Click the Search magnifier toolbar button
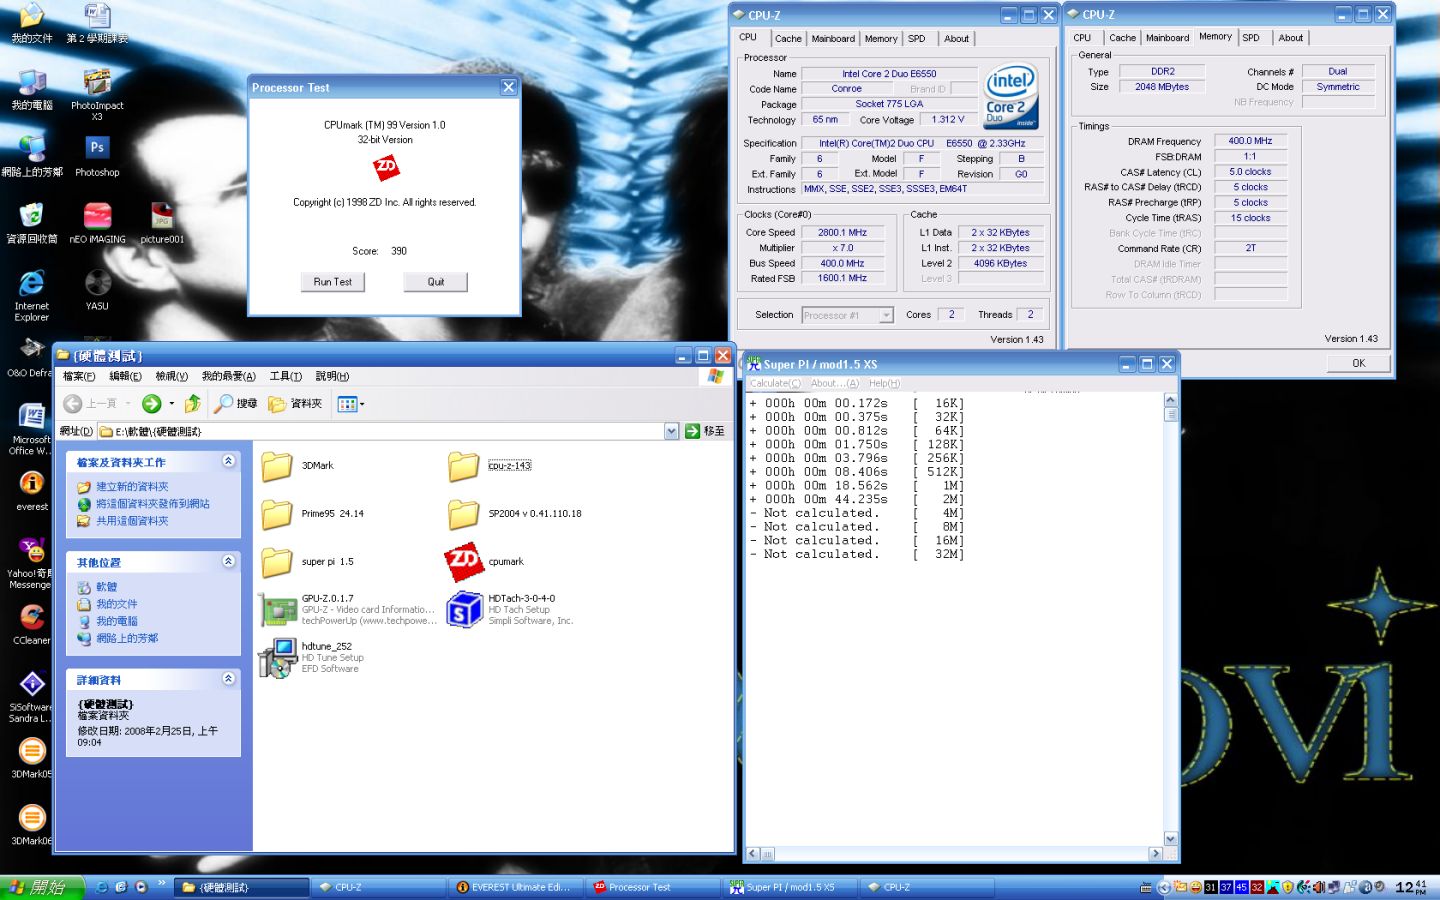 click(x=236, y=404)
